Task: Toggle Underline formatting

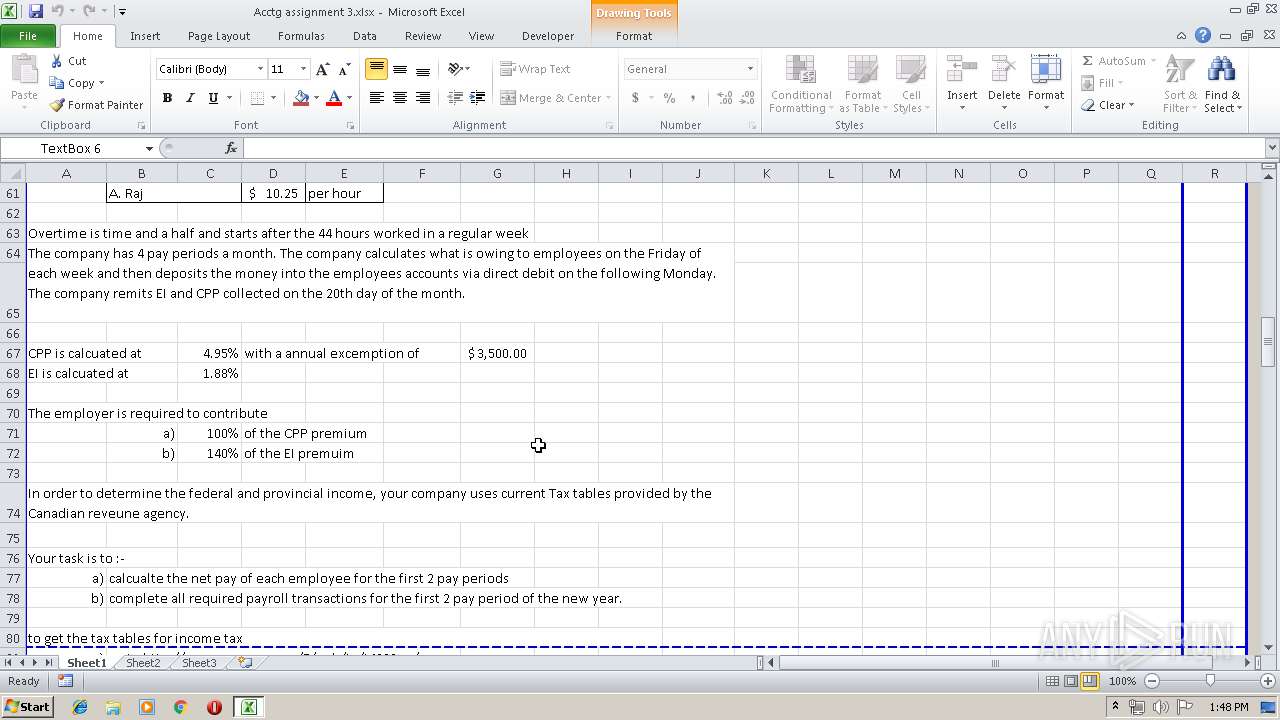Action: [x=213, y=98]
